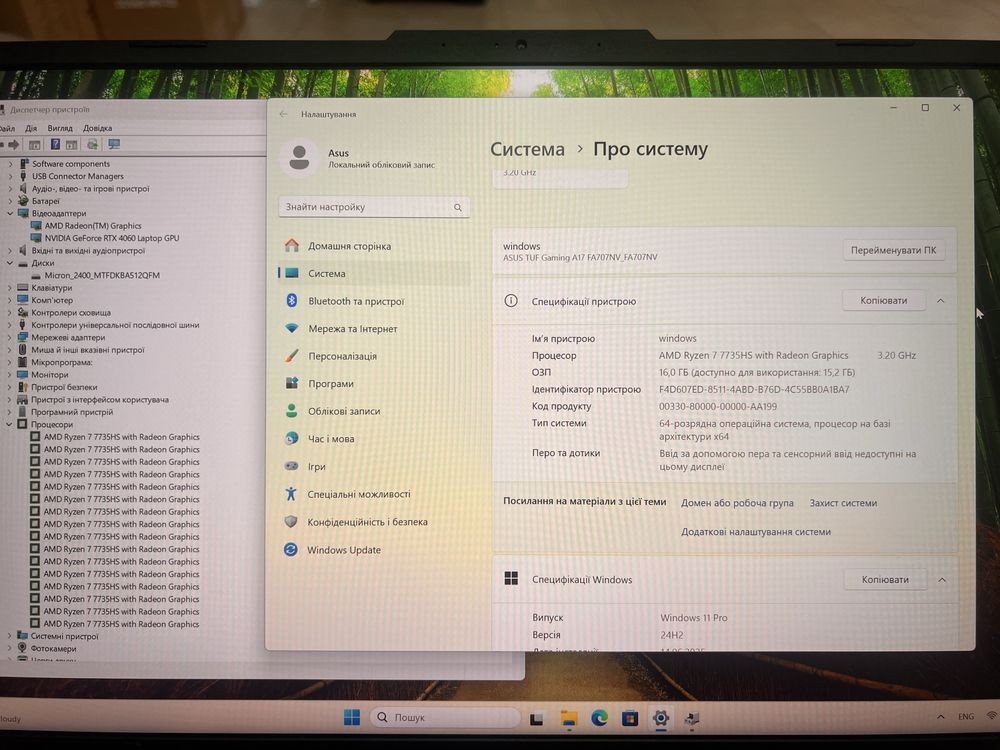Screen dimensions: 1000x750
Task: Click the back arrow in Settings
Action: [x=284, y=114]
